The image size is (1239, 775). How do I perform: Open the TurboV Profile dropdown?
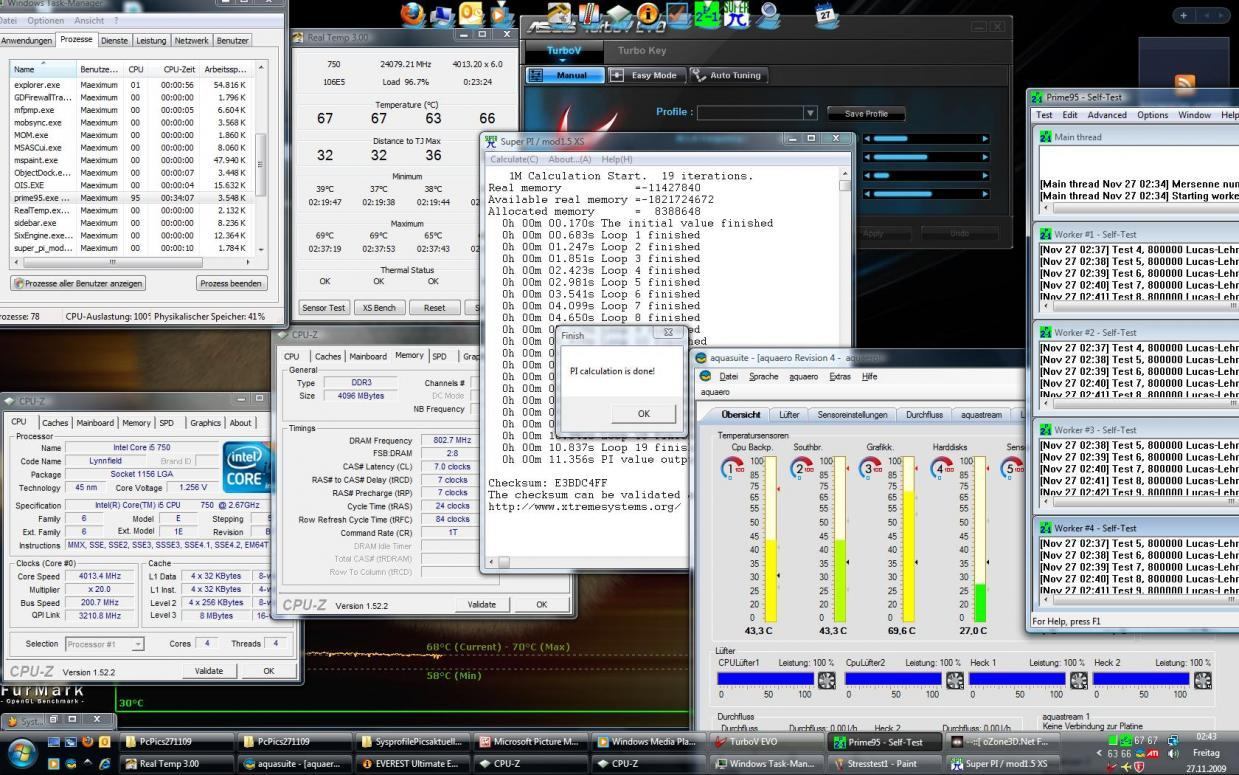point(810,113)
